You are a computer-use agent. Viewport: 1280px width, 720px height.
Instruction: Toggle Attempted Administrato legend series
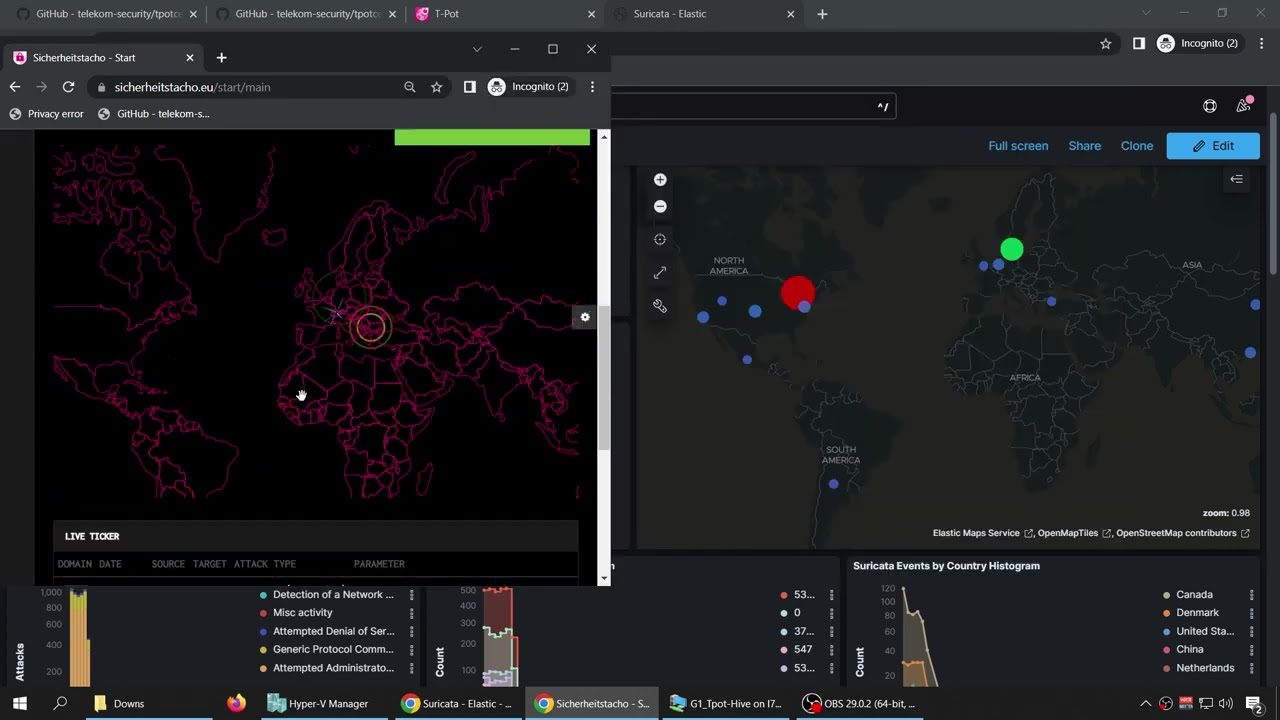tap(333, 668)
